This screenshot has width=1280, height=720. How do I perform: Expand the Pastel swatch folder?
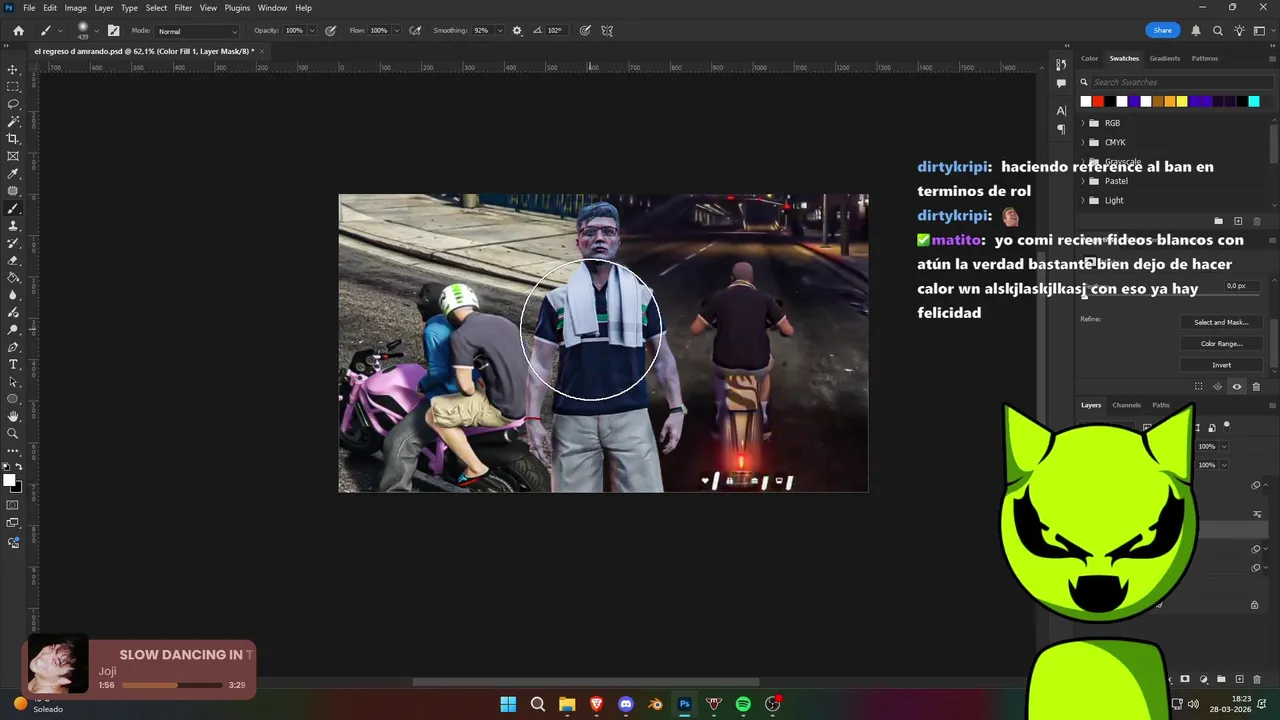tap(1083, 181)
